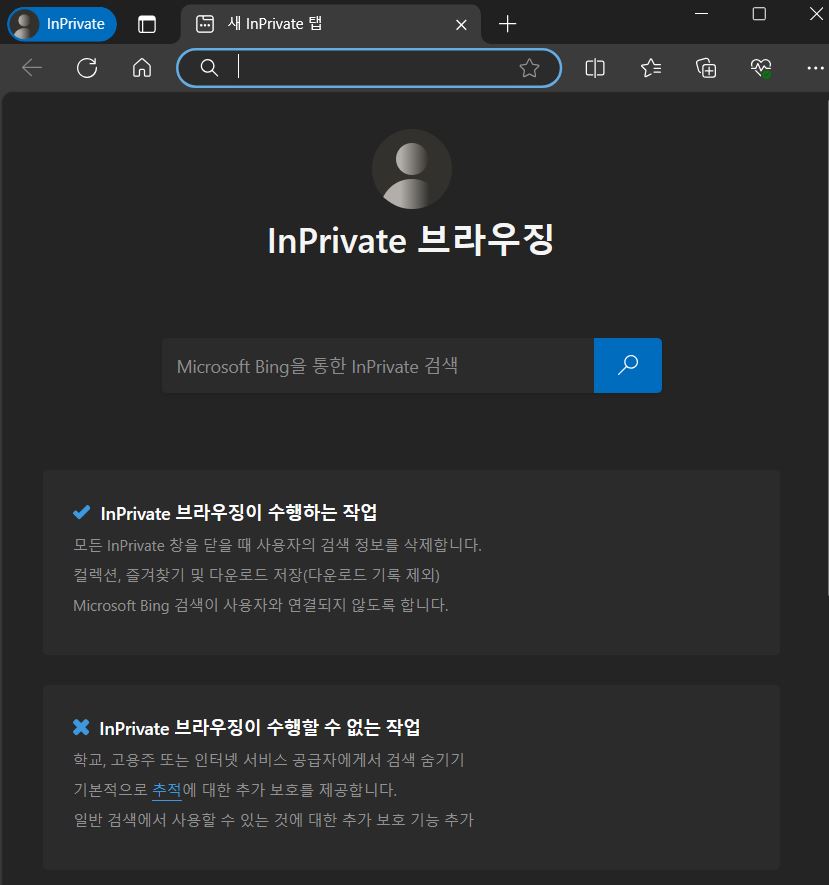
Task: Open the favorites list icon
Action: (x=651, y=68)
